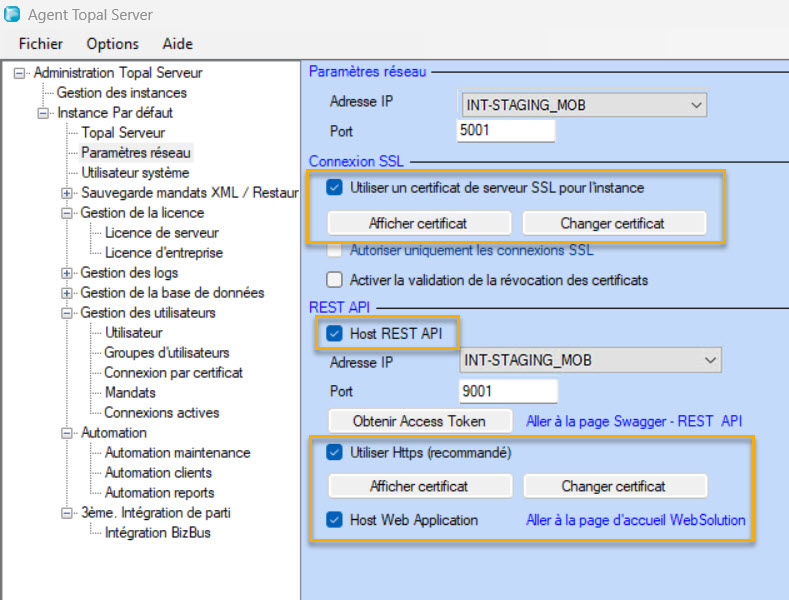Open the network Adresse IP dropdown
The height and width of the screenshot is (600, 789).
[x=696, y=104]
